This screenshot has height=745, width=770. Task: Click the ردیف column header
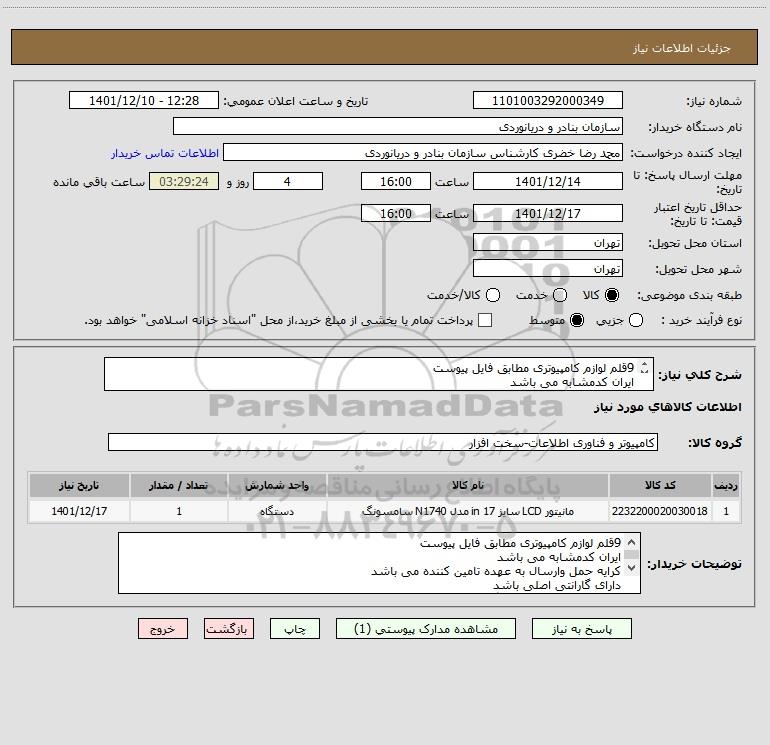click(726, 485)
